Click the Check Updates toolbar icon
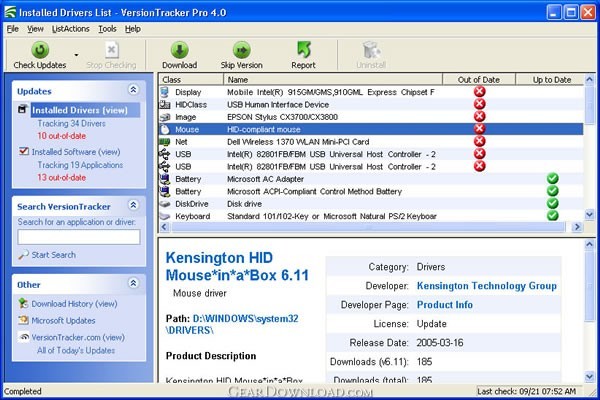Screen dimensions: 600x400 [40, 50]
